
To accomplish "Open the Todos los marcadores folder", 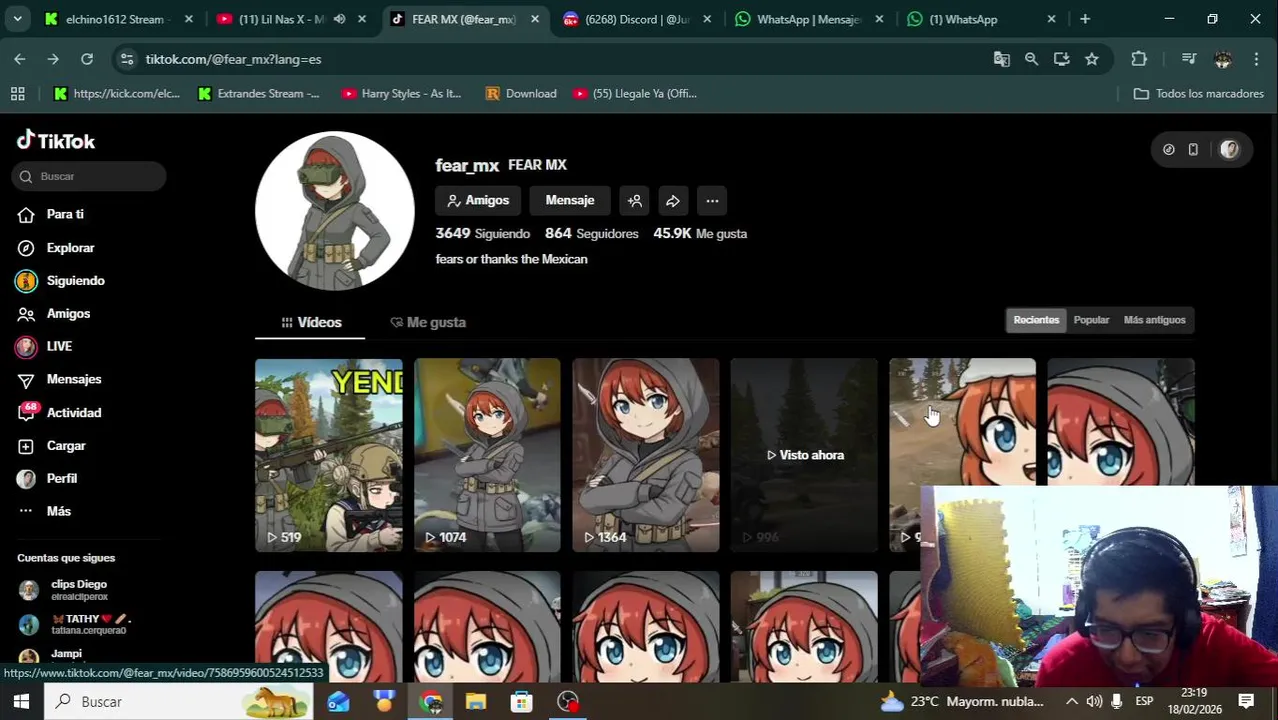I will [1198, 93].
